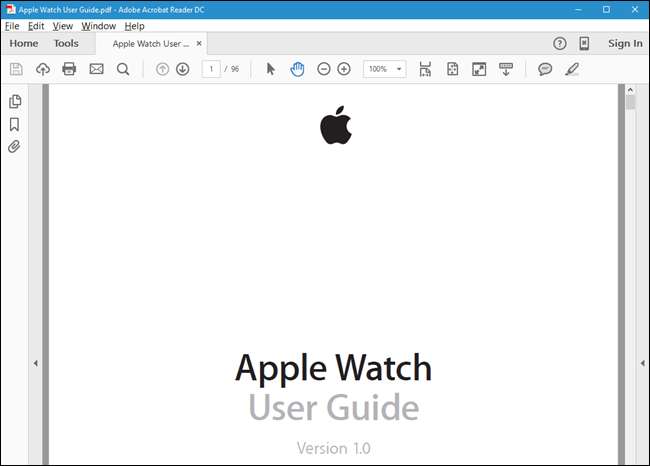The height and width of the screenshot is (466, 650).
Task: Click the fit one full page icon
Action: pyautogui.click(x=452, y=69)
